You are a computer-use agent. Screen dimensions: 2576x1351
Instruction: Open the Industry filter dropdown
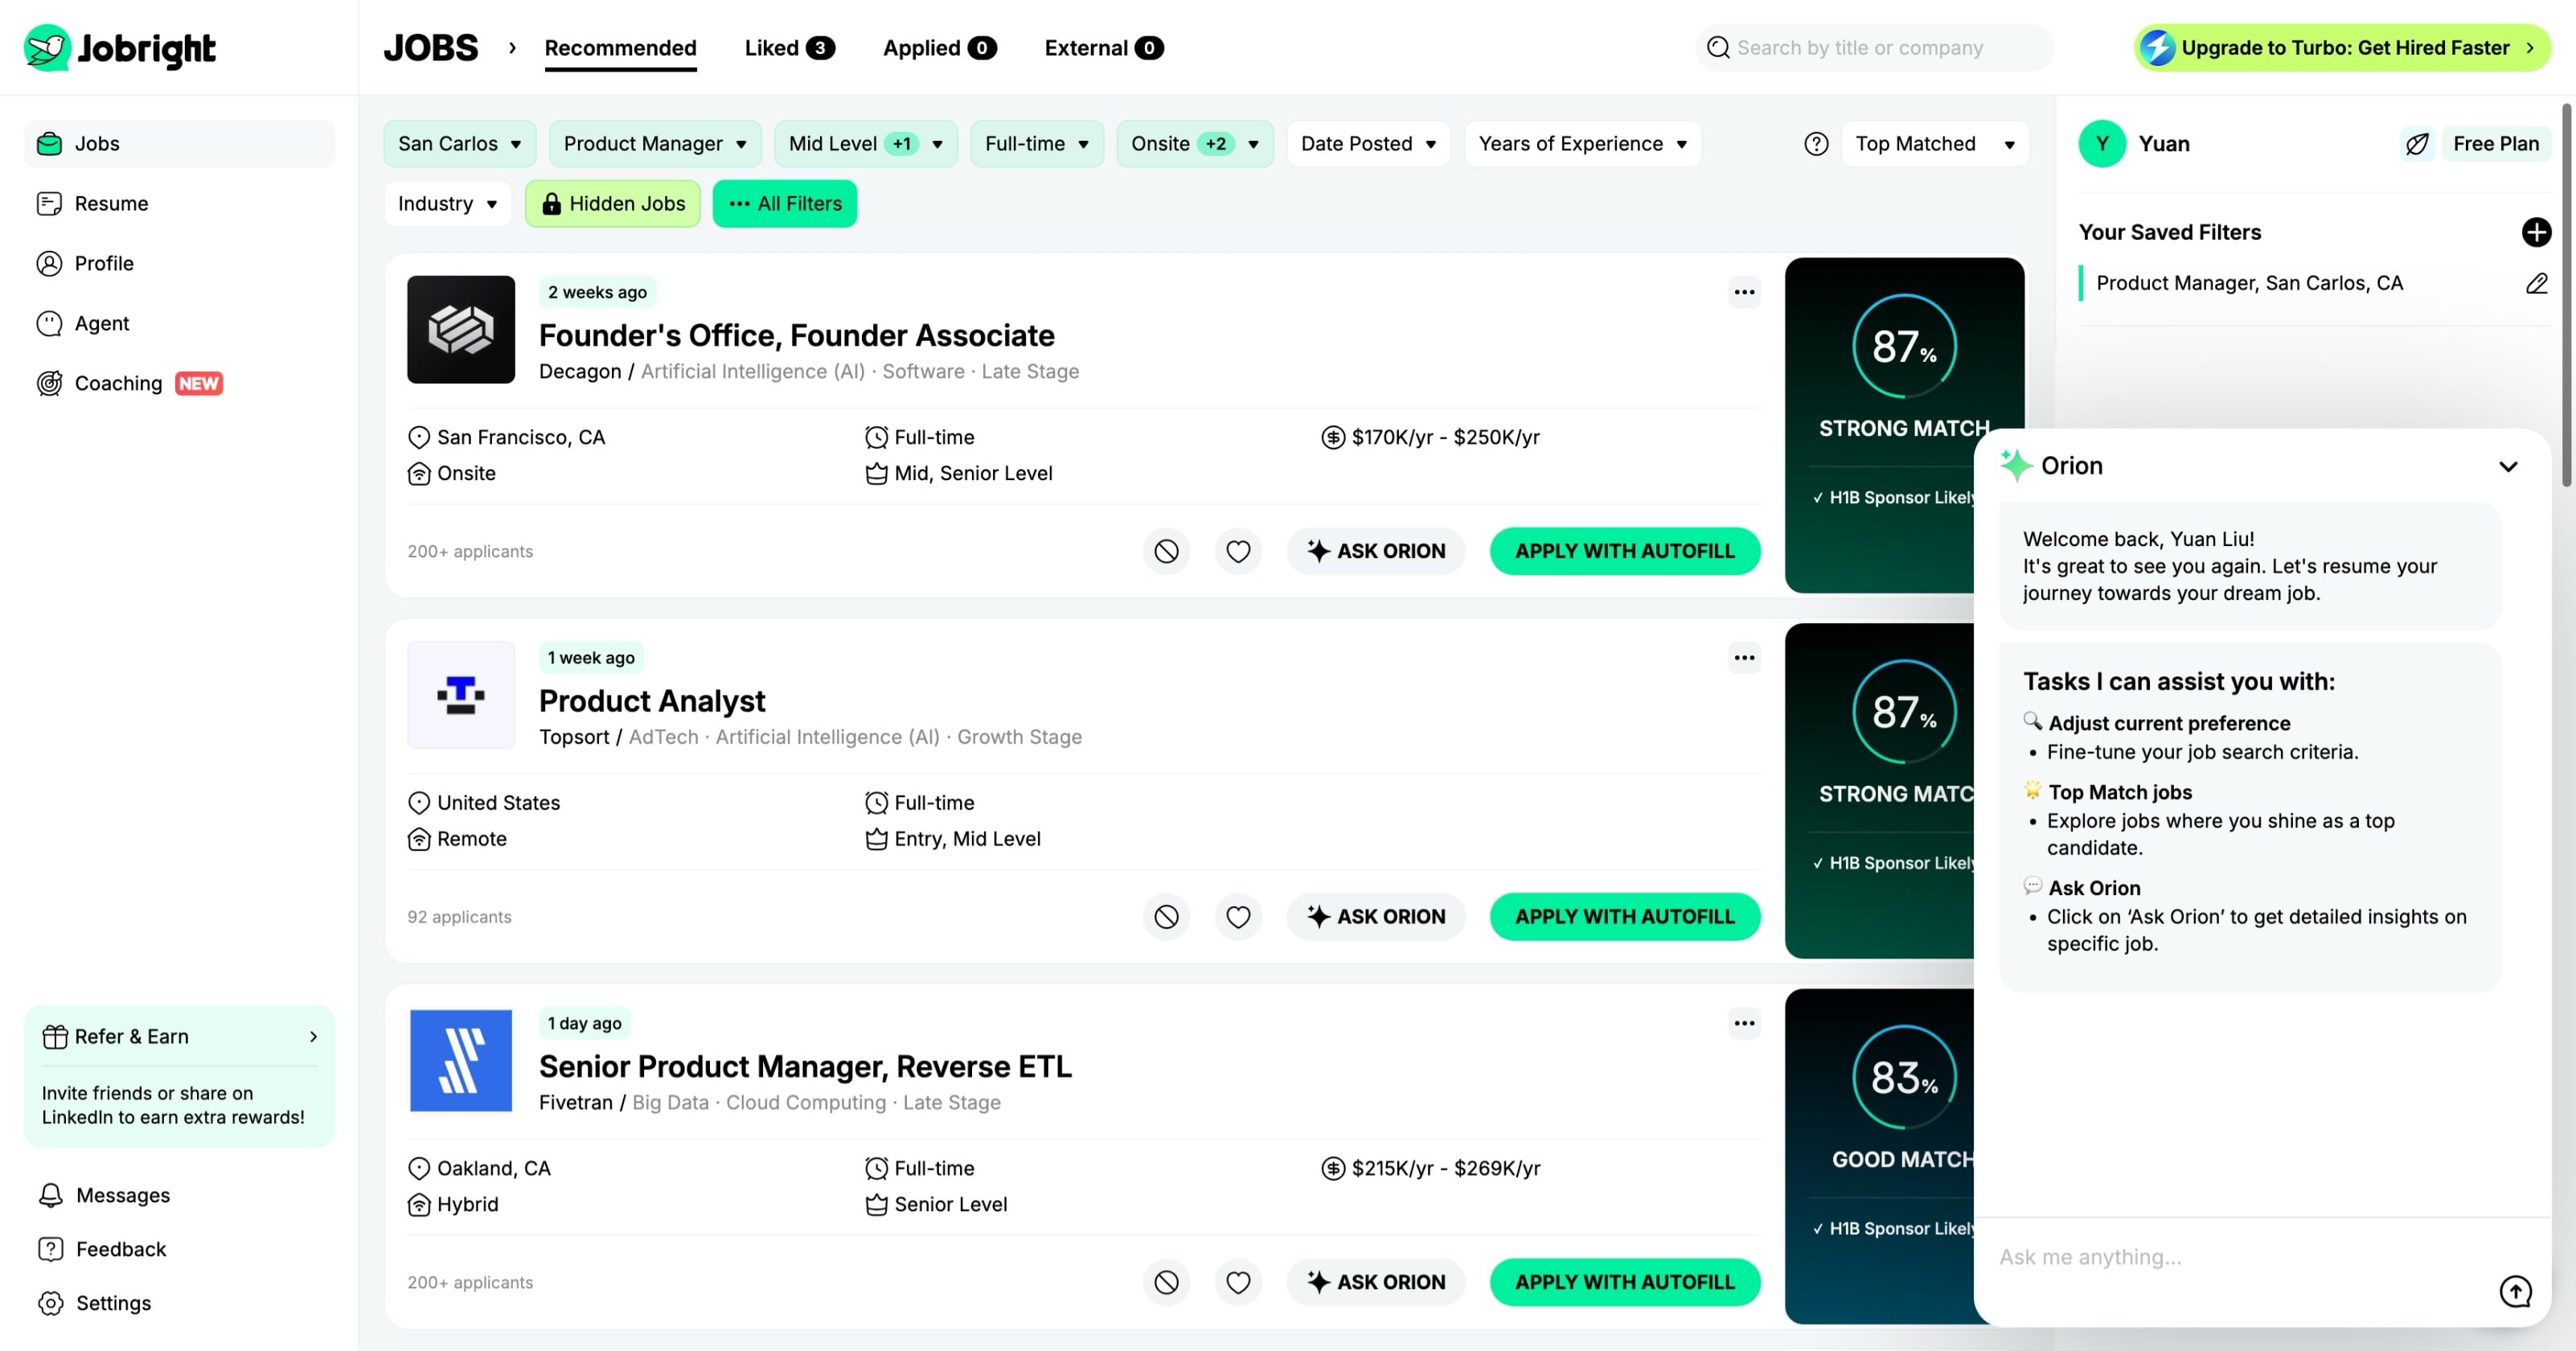point(448,204)
